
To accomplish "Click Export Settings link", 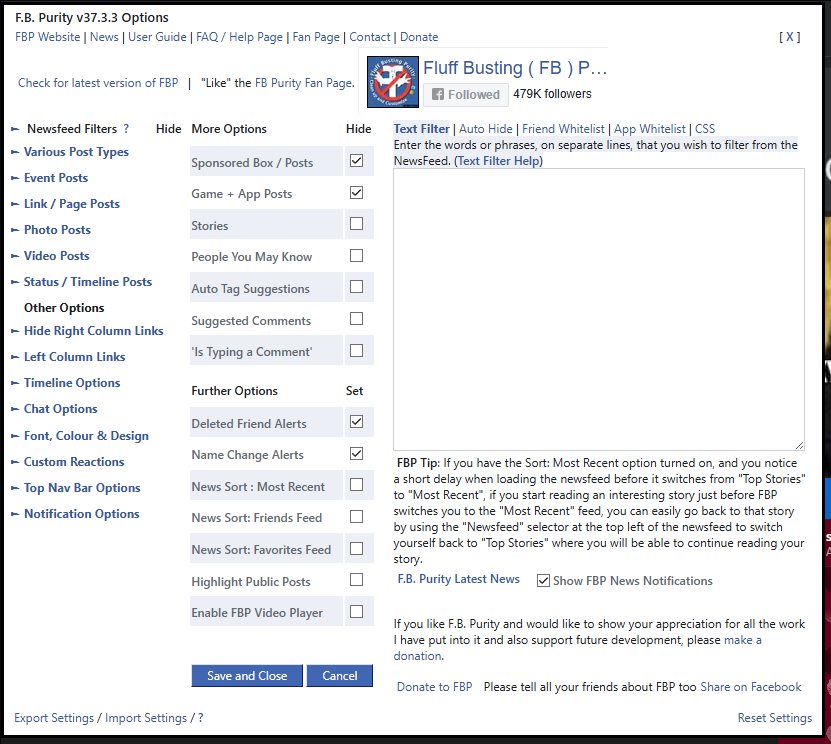I will (x=54, y=718).
